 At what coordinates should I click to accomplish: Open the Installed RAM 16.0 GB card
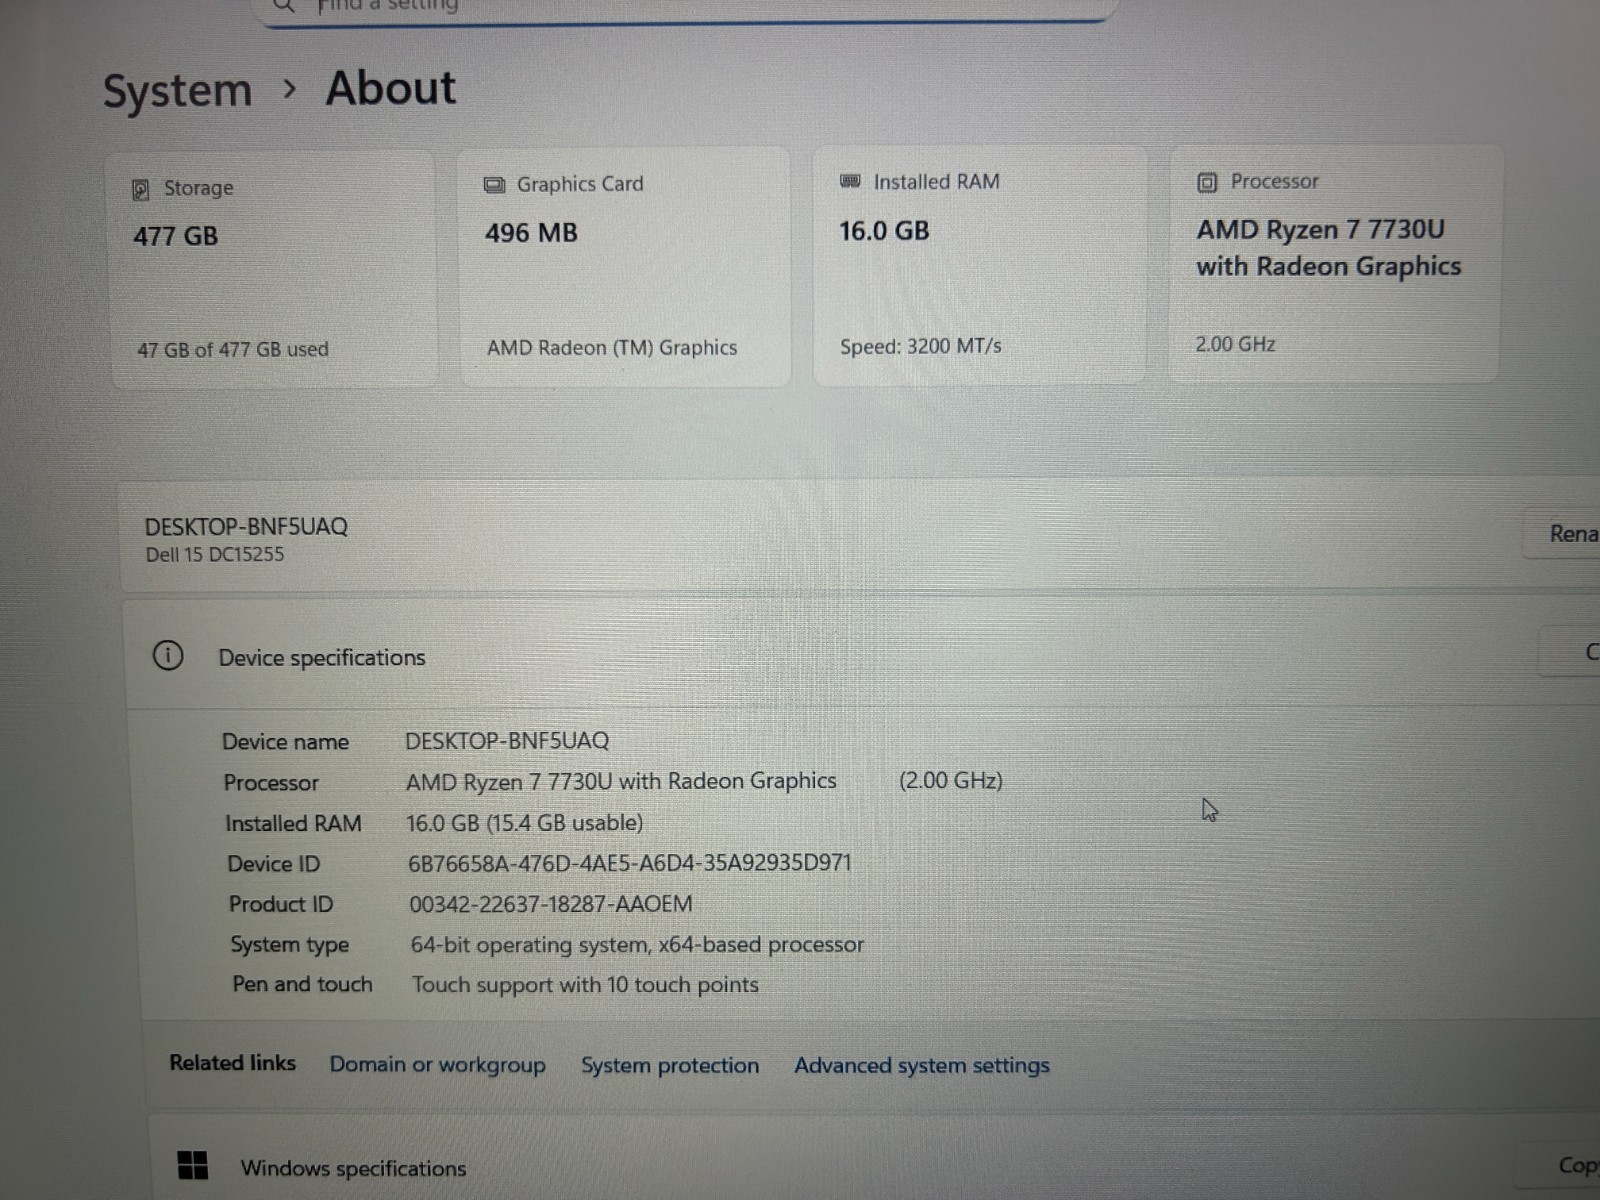pyautogui.click(x=980, y=265)
